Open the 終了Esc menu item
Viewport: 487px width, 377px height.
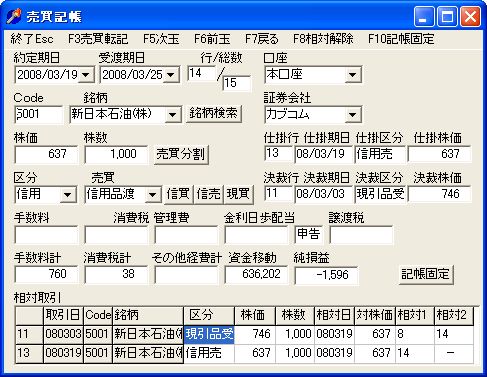[x=32, y=39]
